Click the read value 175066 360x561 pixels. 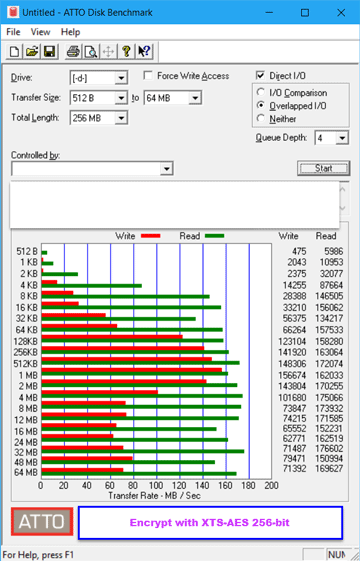tap(329, 397)
